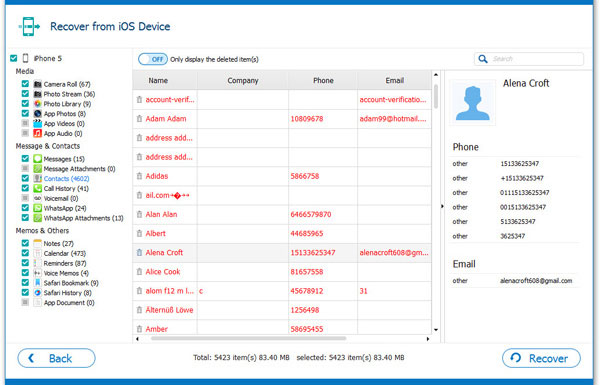Click the search magnifier icon
Image resolution: width=600 pixels, height=385 pixels.
coord(483,59)
